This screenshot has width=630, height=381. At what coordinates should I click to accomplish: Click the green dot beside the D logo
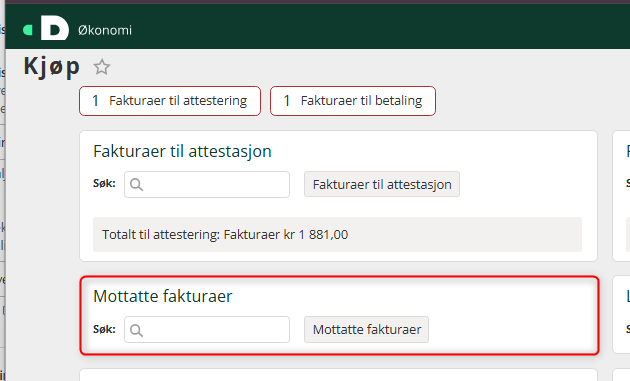28,30
